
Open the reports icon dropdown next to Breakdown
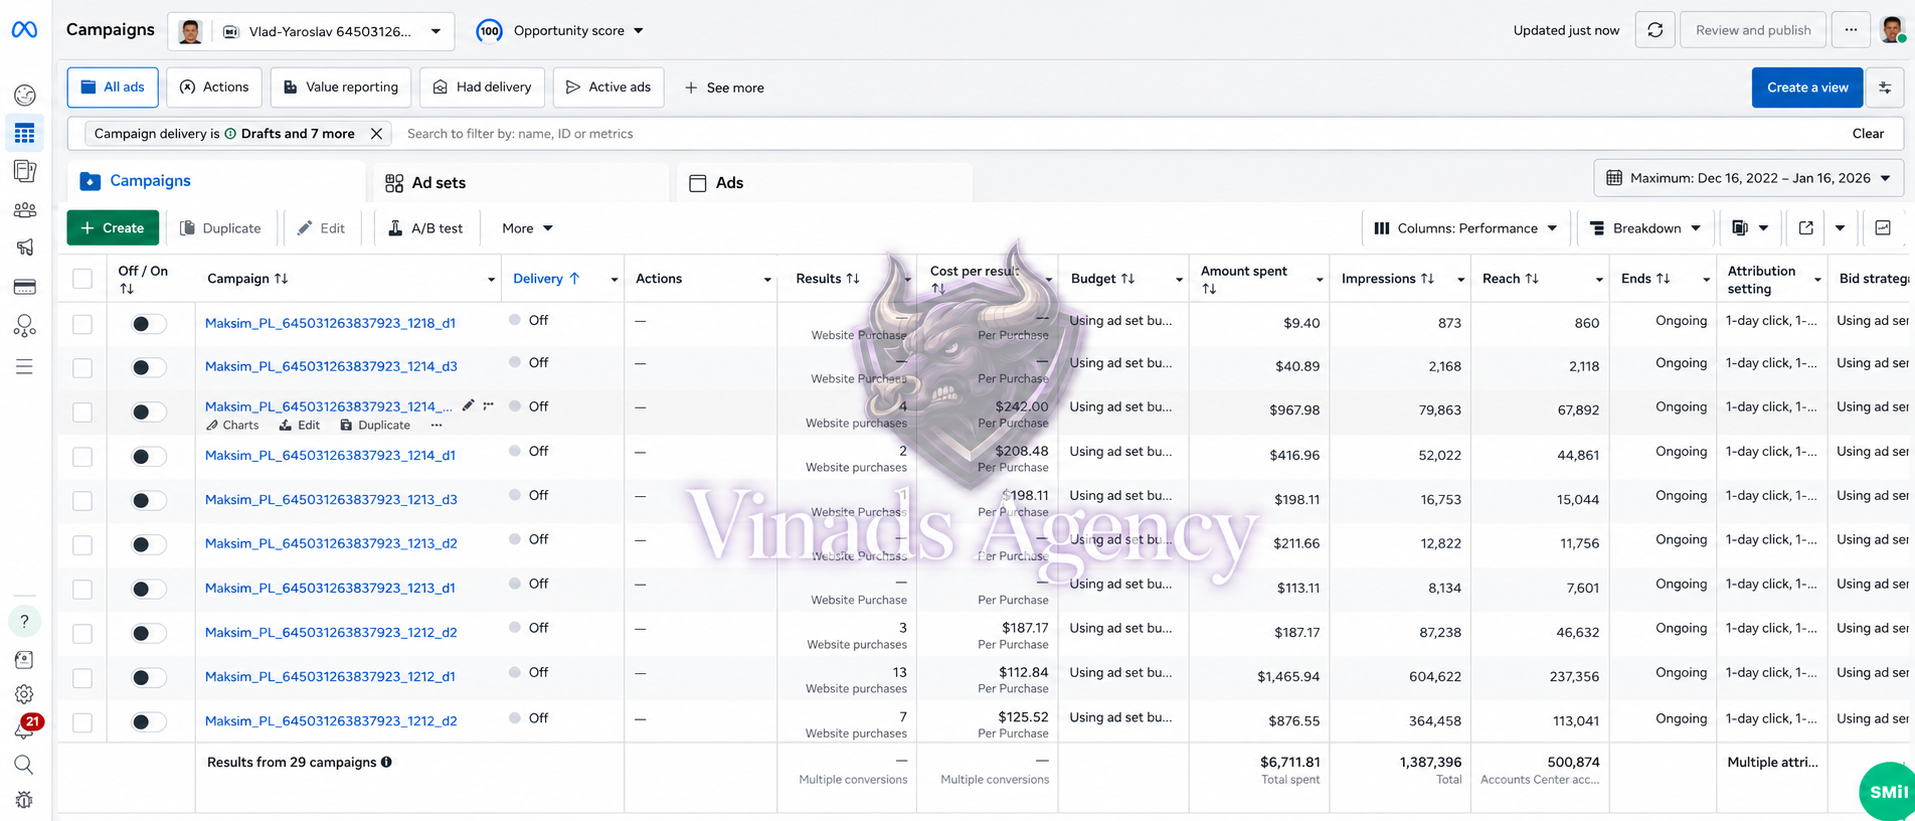point(1750,228)
